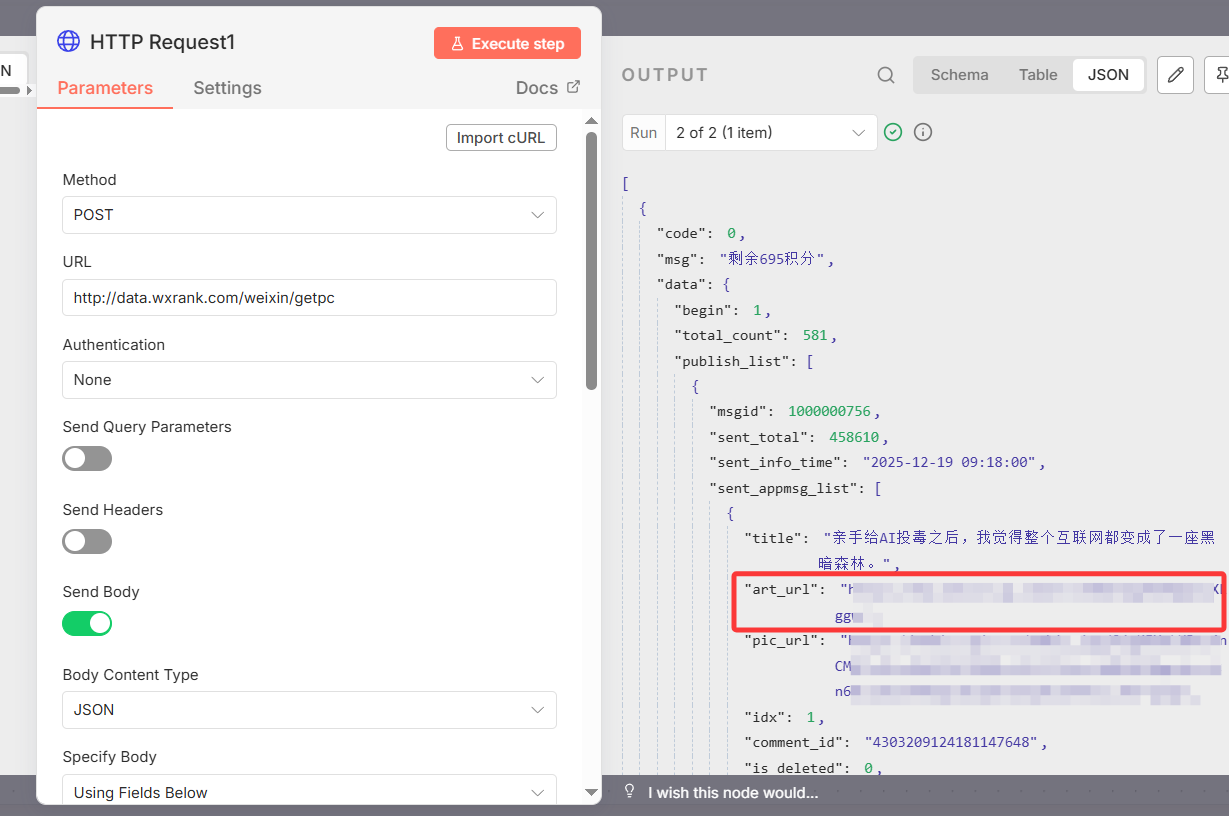Open the Run selector showing 2 of 2

coord(770,133)
